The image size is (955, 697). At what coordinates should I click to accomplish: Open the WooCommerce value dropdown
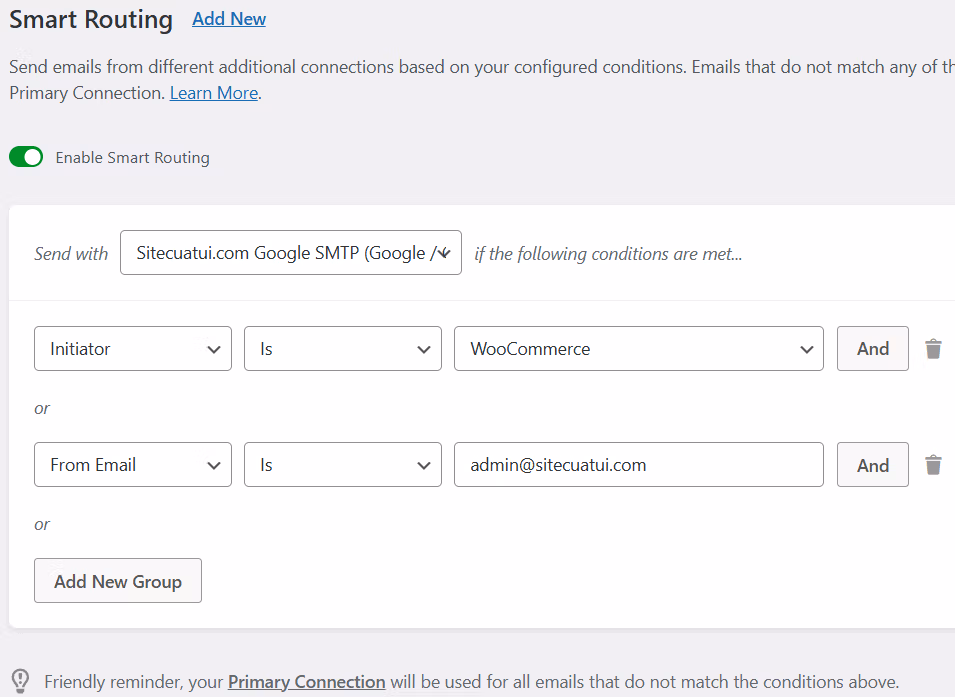coord(639,349)
